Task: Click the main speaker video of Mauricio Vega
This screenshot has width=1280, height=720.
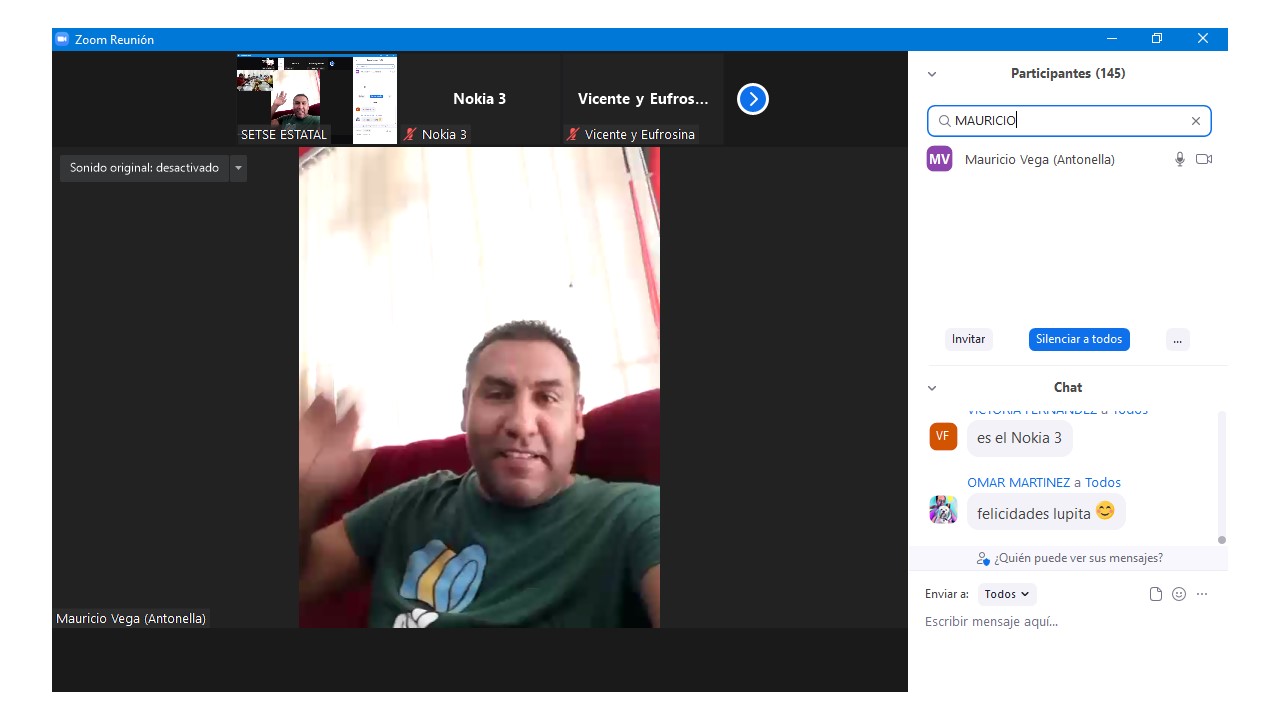Action: pyautogui.click(x=479, y=388)
